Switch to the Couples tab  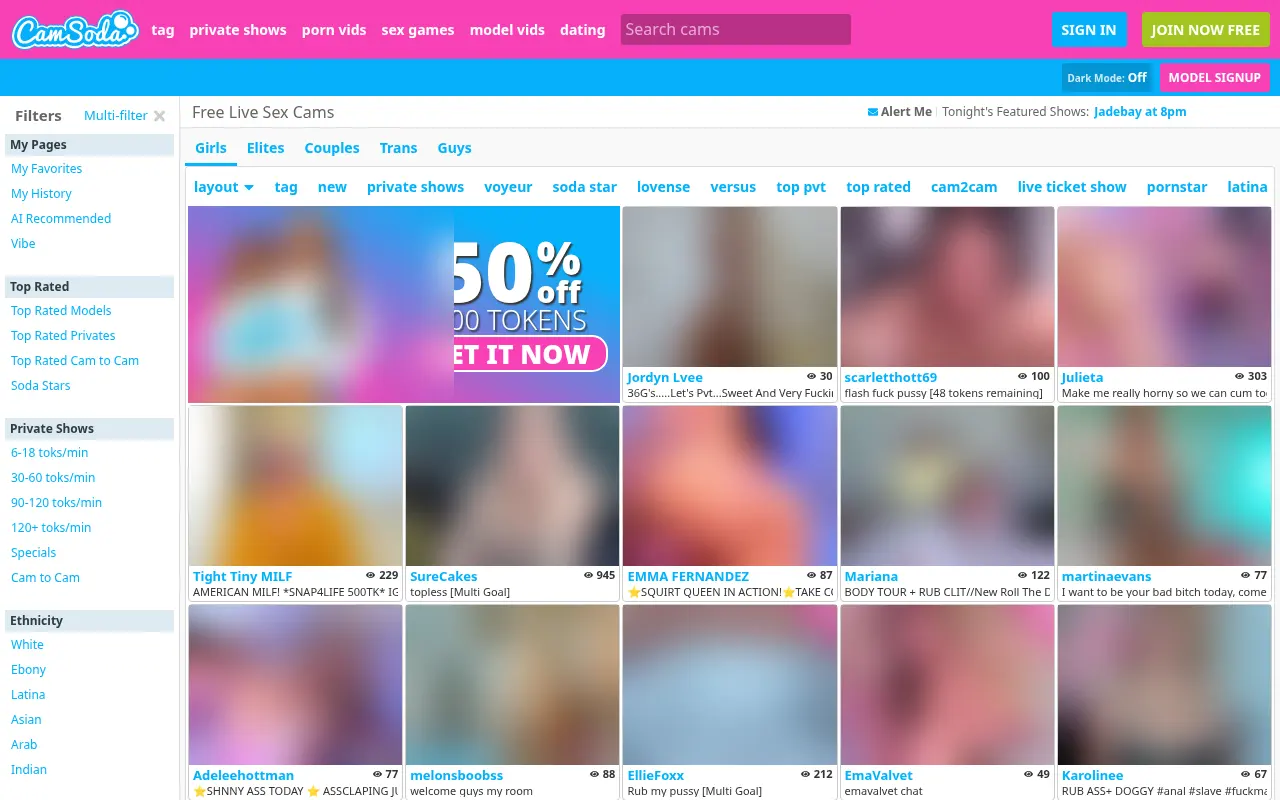click(x=332, y=148)
